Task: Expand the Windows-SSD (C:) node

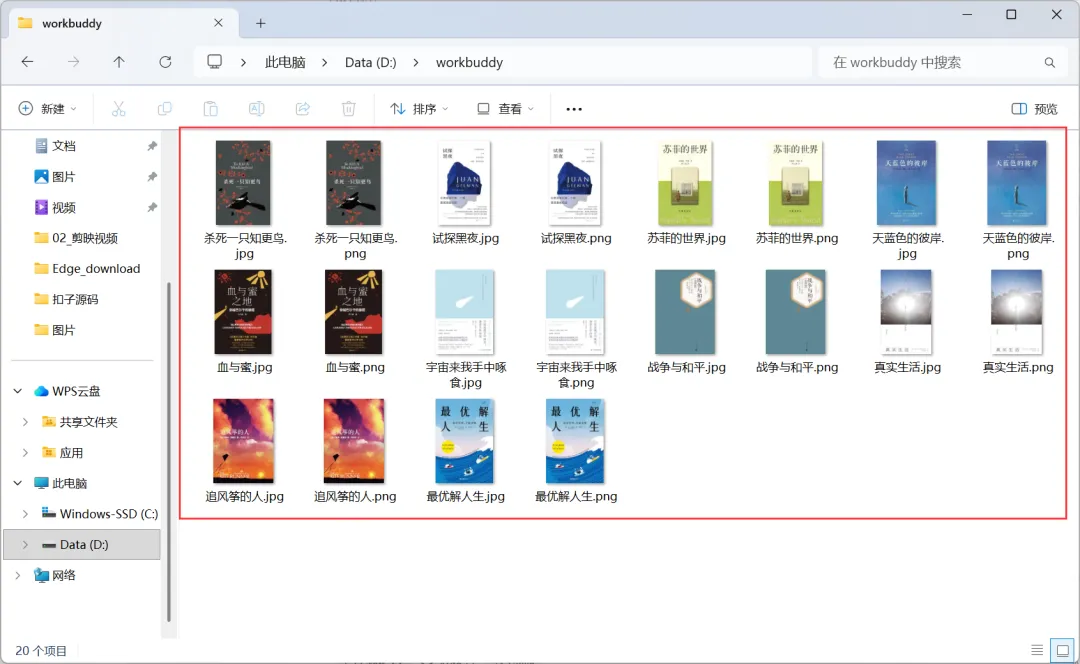Action: tap(25, 514)
